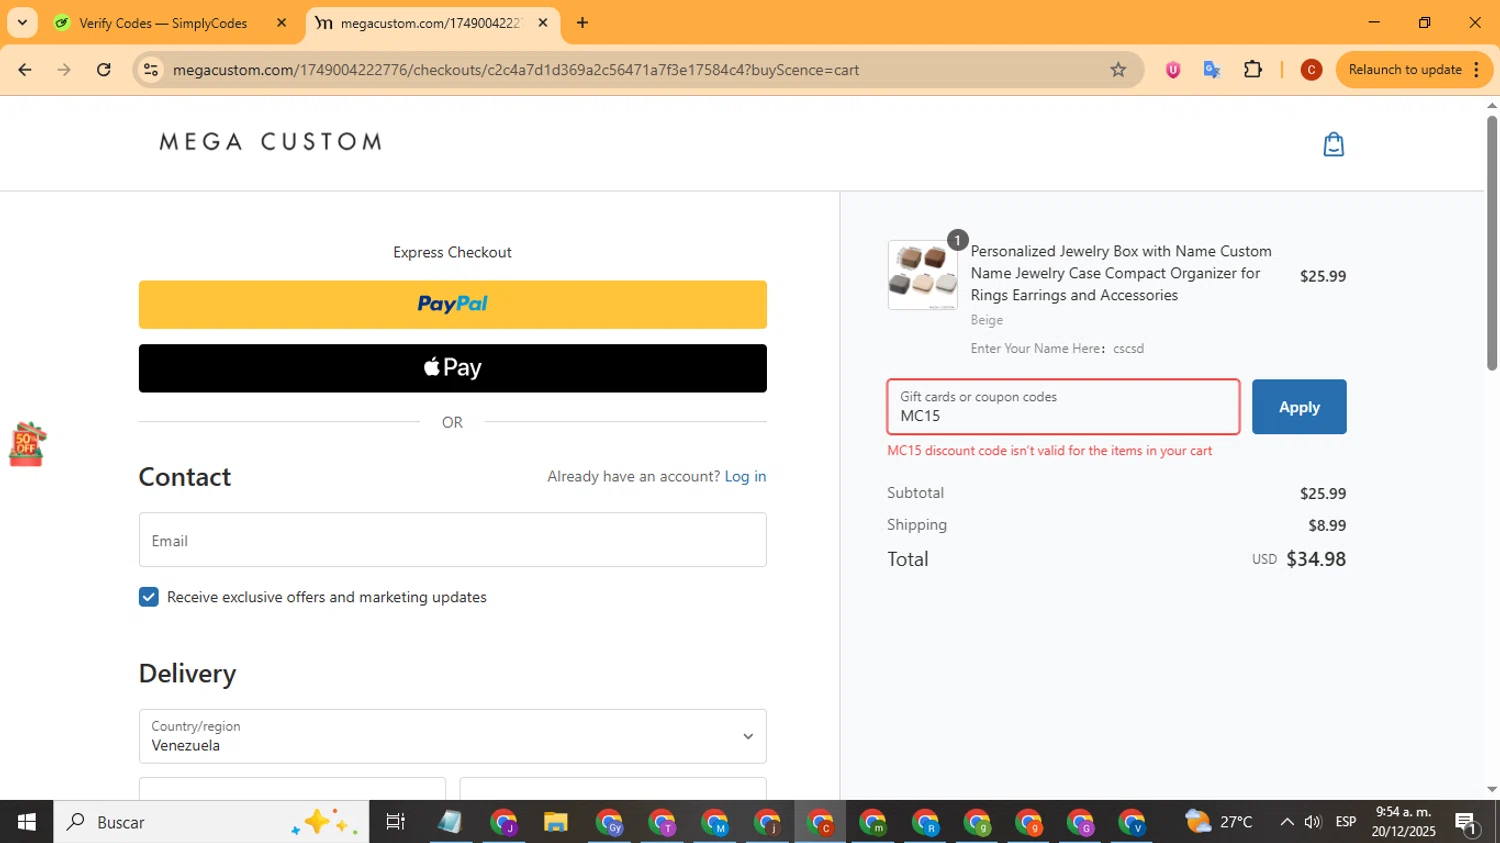
Task: Open the Chrome taskbar icon with J badge
Action: 503,822
